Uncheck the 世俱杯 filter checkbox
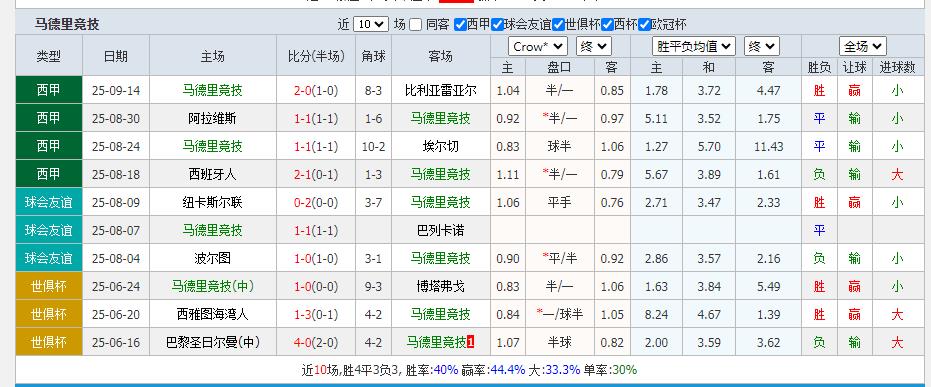Viewport: 931px width, 387px height. click(x=558, y=25)
